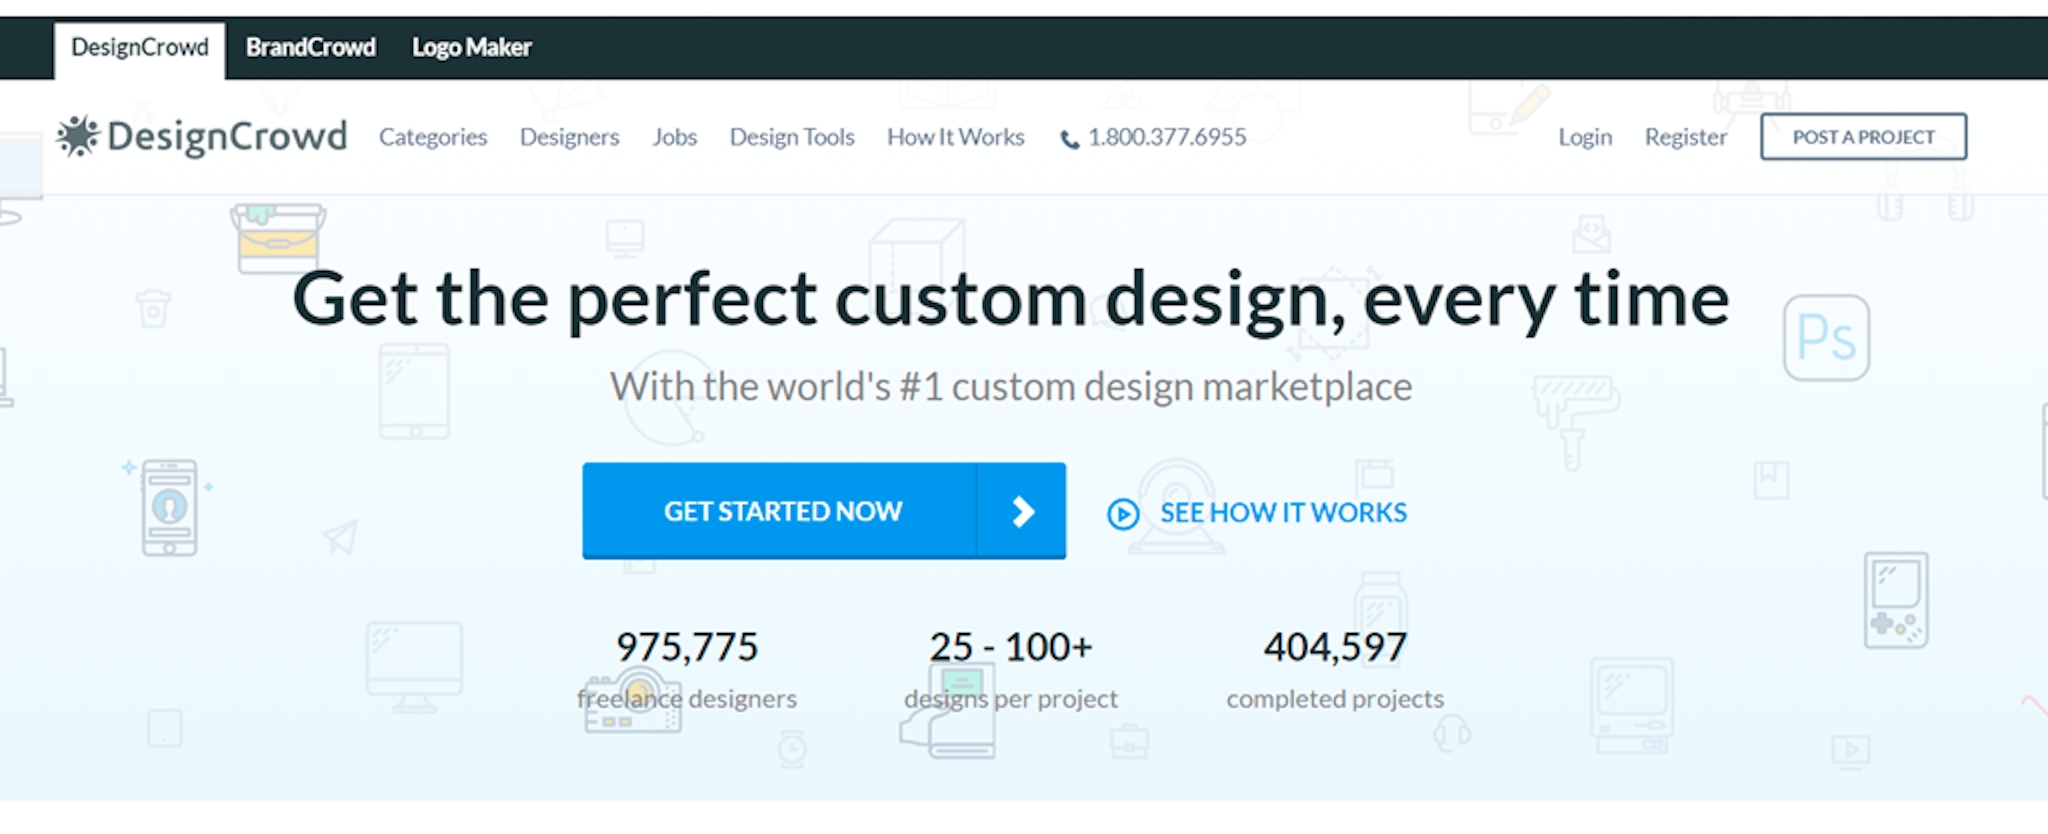Click the handheld game console icon

click(1896, 600)
